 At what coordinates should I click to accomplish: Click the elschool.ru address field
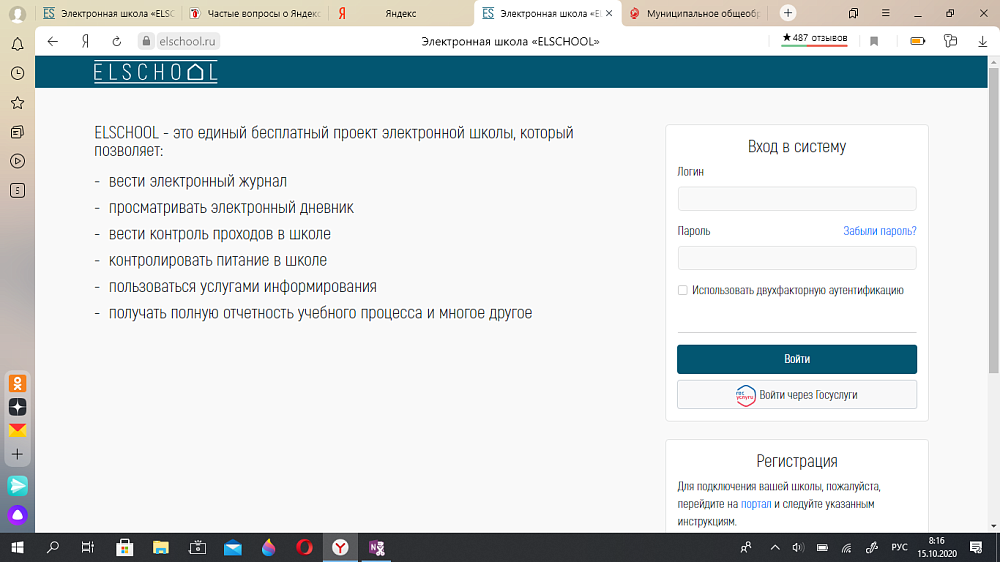[x=188, y=41]
